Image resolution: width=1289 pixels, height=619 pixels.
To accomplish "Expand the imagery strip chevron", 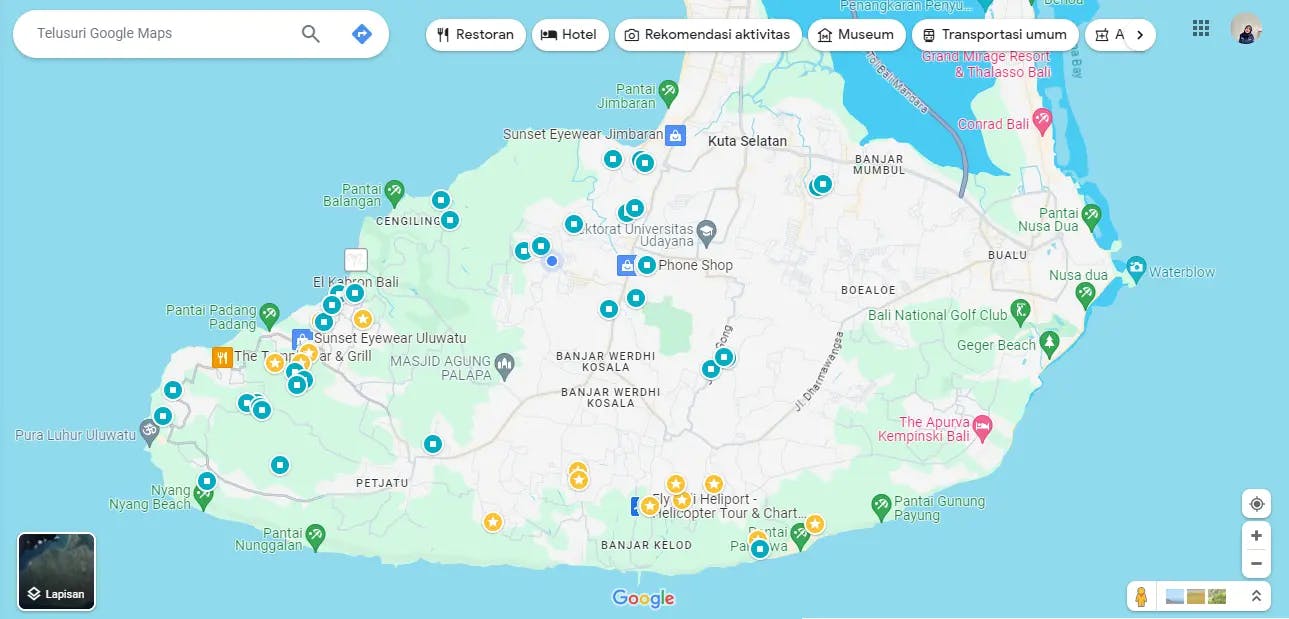I will [x=1256, y=597].
